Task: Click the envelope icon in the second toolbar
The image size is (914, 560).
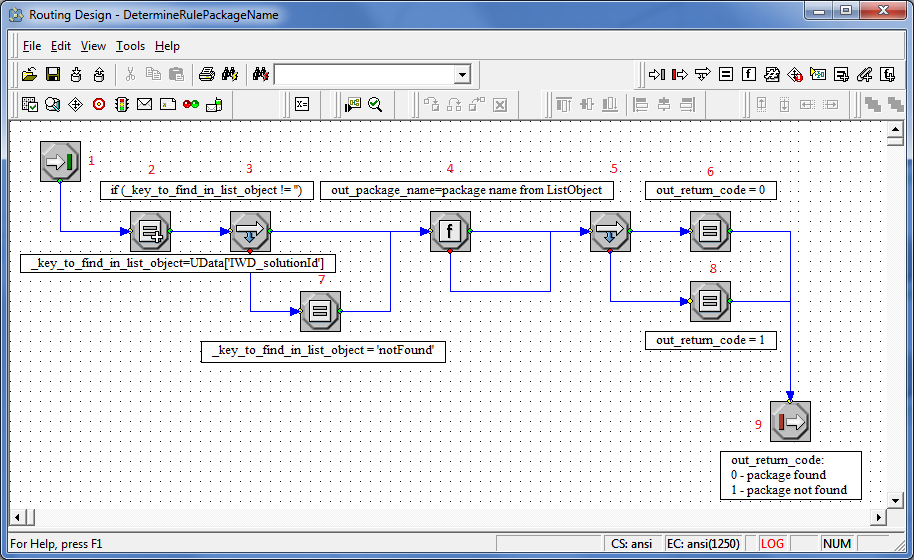Action: tap(144, 104)
